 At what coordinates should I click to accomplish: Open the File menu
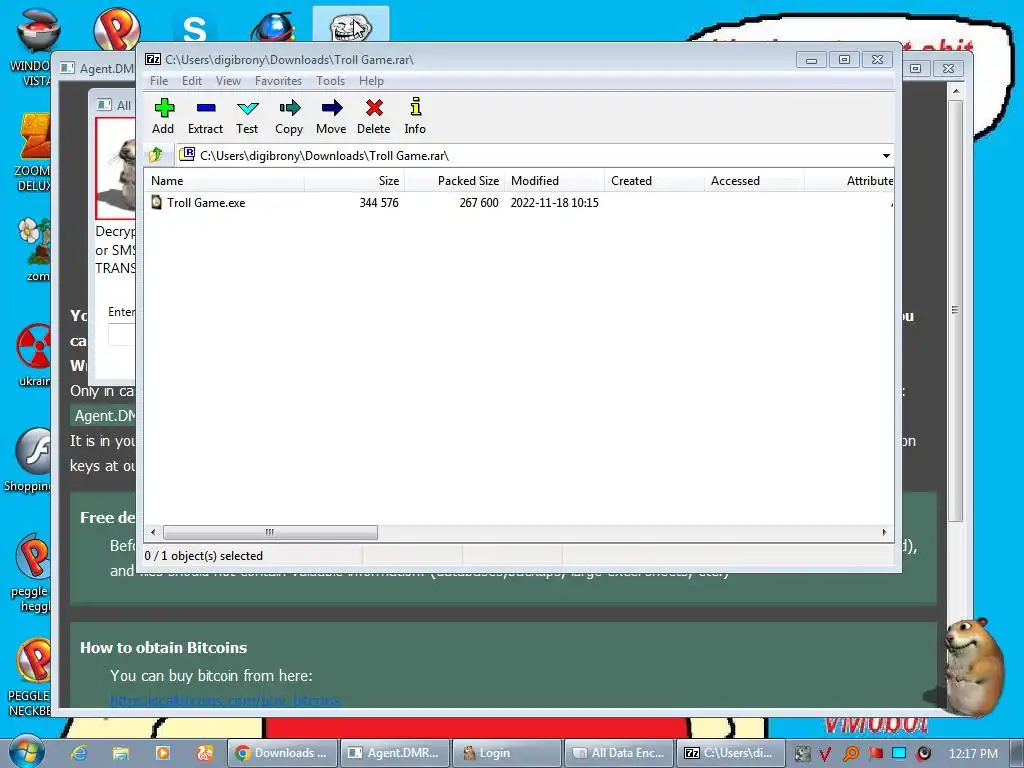159,81
